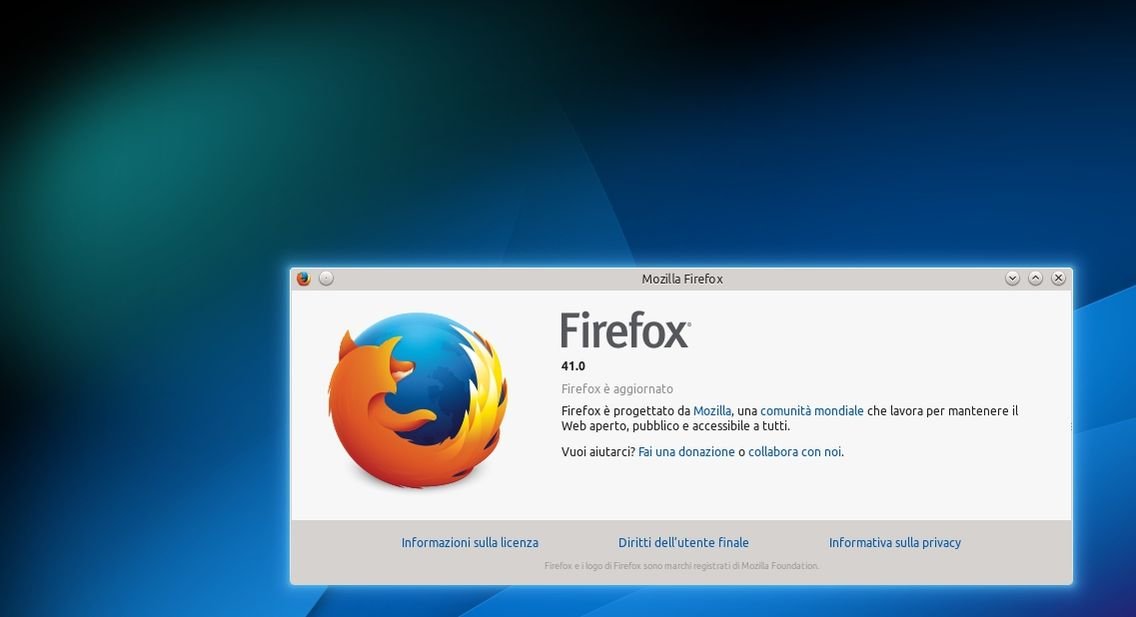Image resolution: width=1136 pixels, height=617 pixels.
Task: Click the large Firefox globe logo
Action: tap(418, 400)
